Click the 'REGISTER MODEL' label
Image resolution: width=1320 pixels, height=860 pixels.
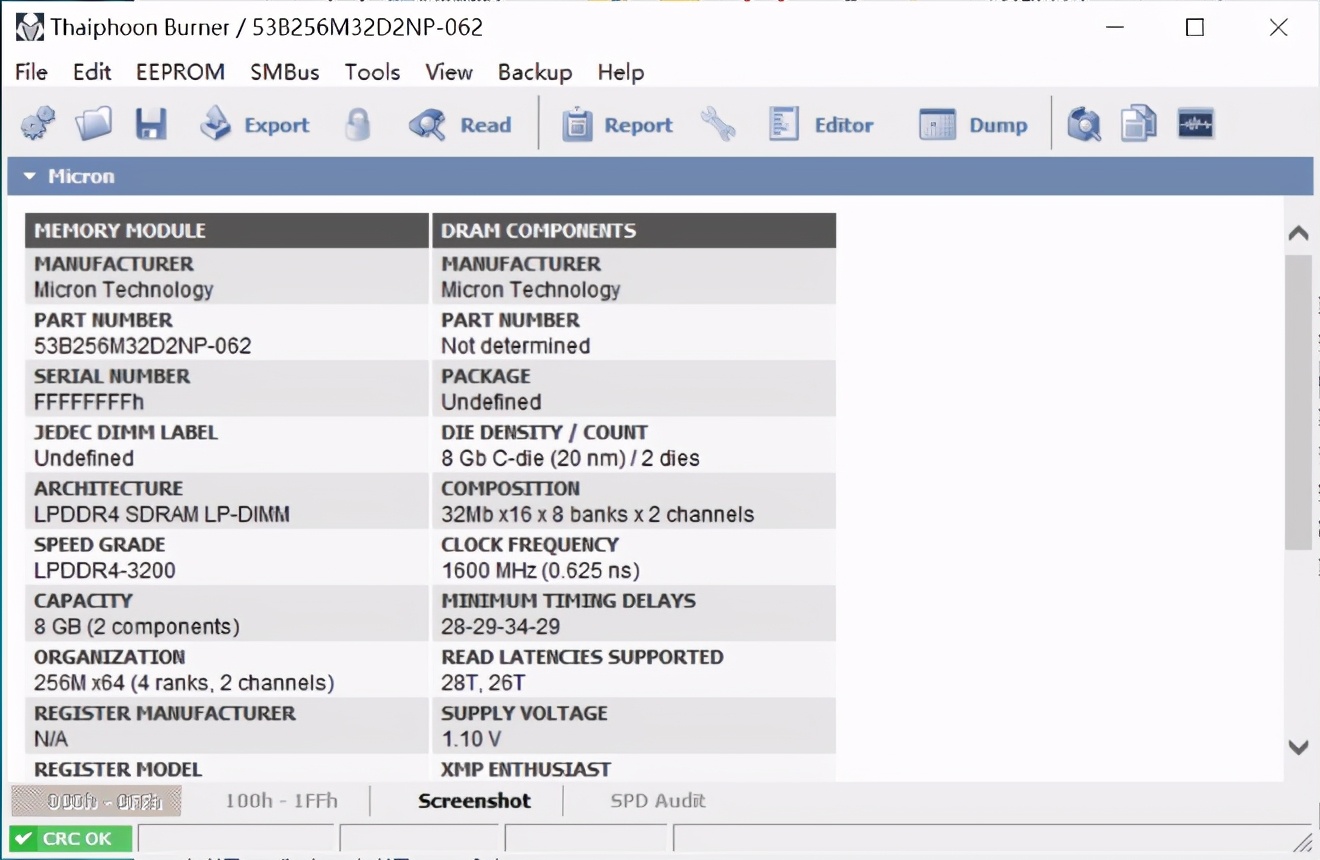[x=118, y=769]
